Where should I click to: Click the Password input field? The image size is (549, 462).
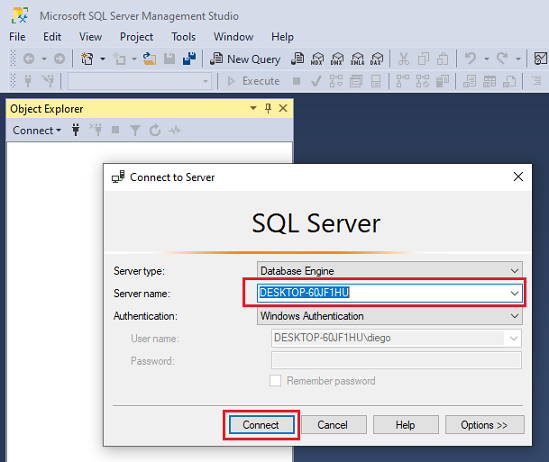396,360
